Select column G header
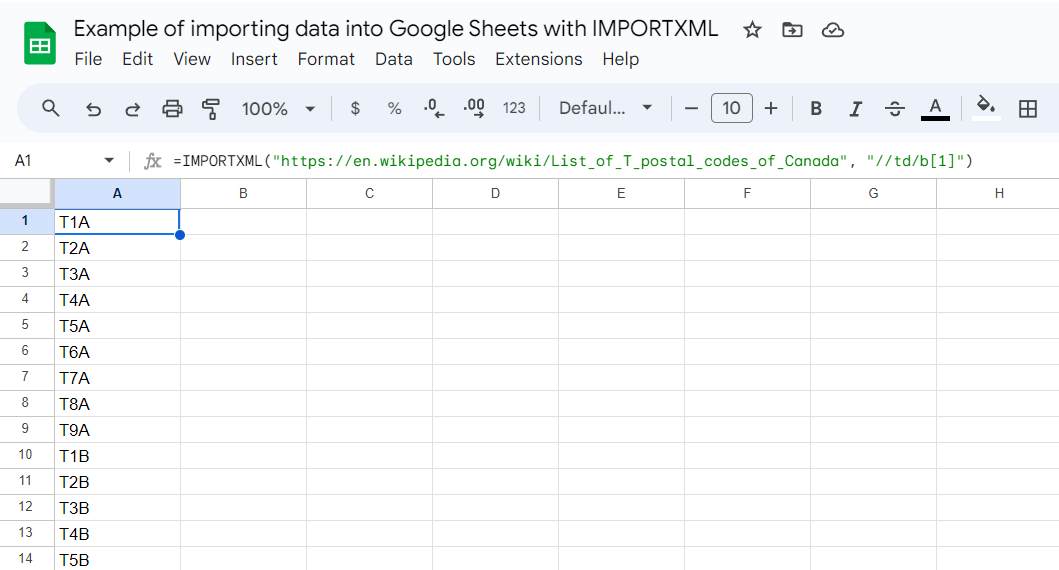 click(x=873, y=194)
